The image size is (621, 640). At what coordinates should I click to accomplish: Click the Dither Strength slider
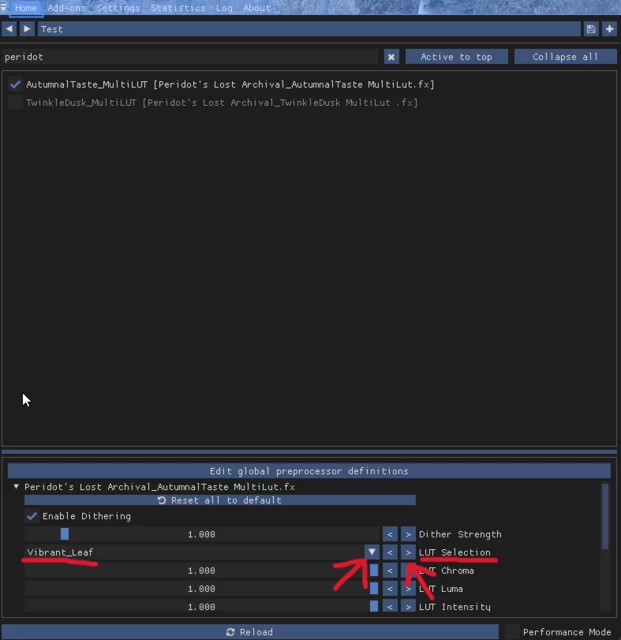[202, 534]
